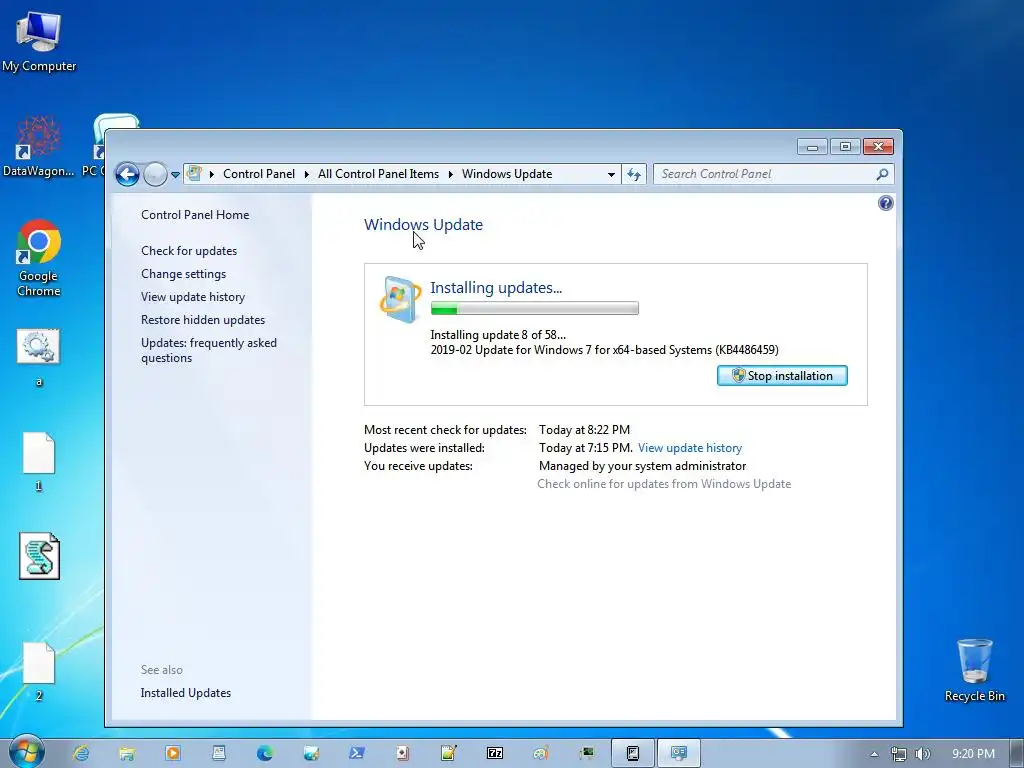Launch Microsoft Edge from the taskbar

tap(264, 754)
